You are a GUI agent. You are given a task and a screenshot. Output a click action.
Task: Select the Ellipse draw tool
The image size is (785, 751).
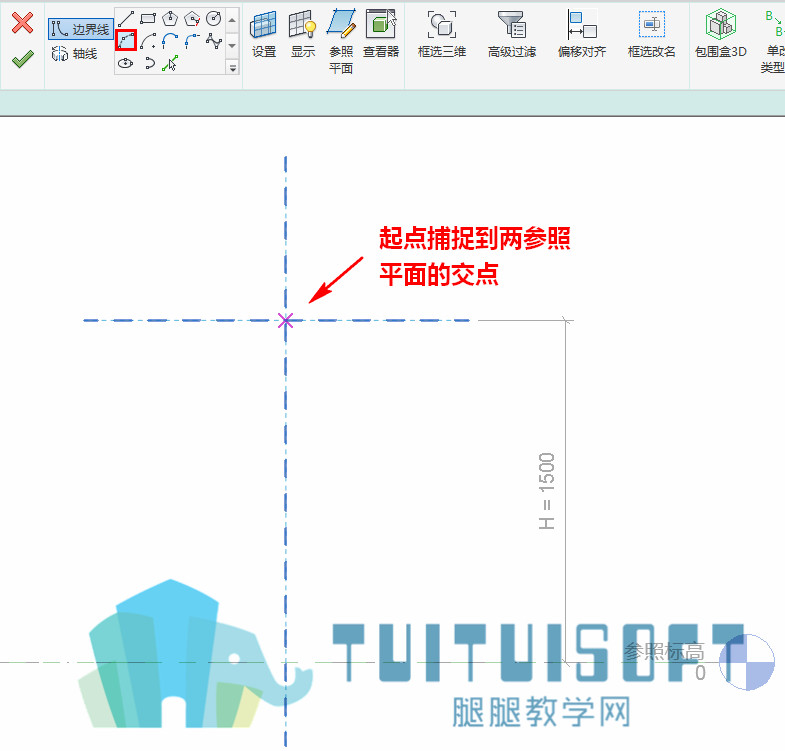click(x=126, y=63)
